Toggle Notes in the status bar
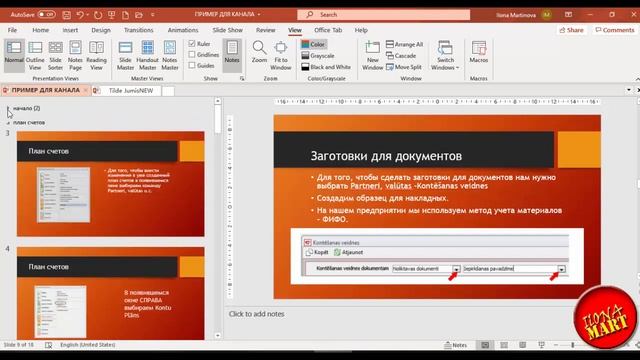The width and height of the screenshot is (640, 360). click(456, 345)
